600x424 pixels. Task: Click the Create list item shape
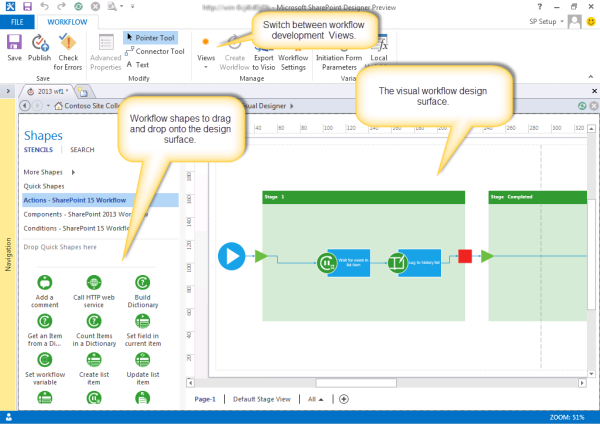point(94,369)
